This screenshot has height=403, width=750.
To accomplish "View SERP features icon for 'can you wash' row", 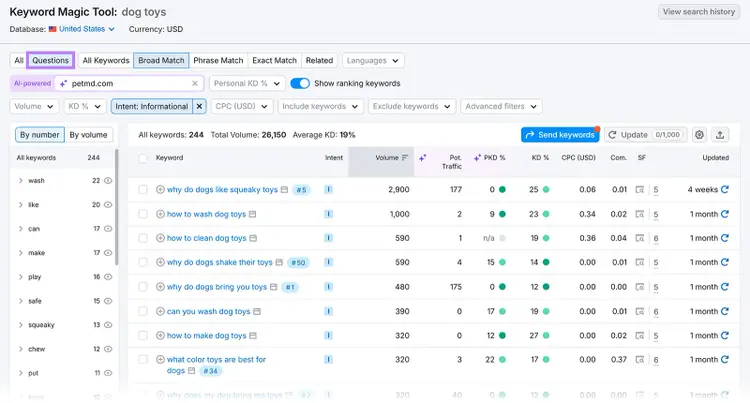I will 640,311.
